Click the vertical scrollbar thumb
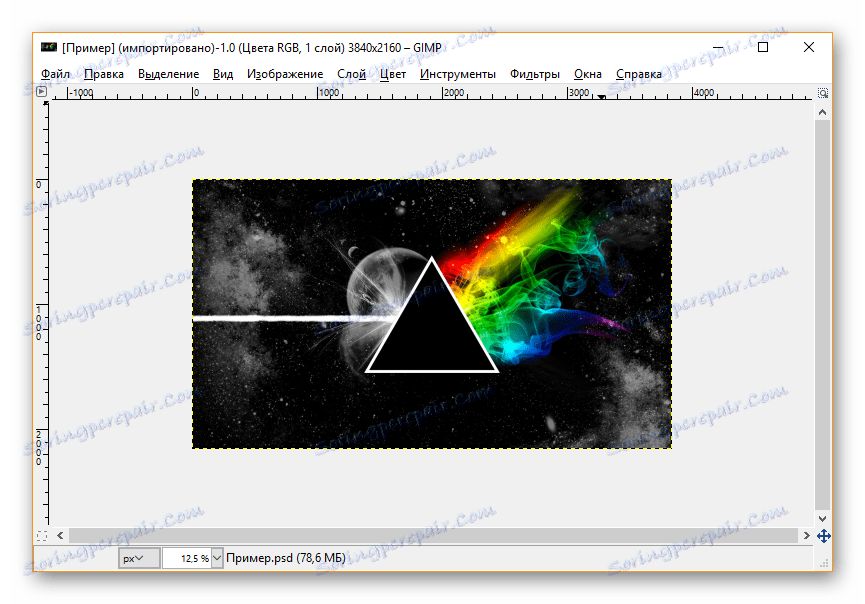 point(823,315)
